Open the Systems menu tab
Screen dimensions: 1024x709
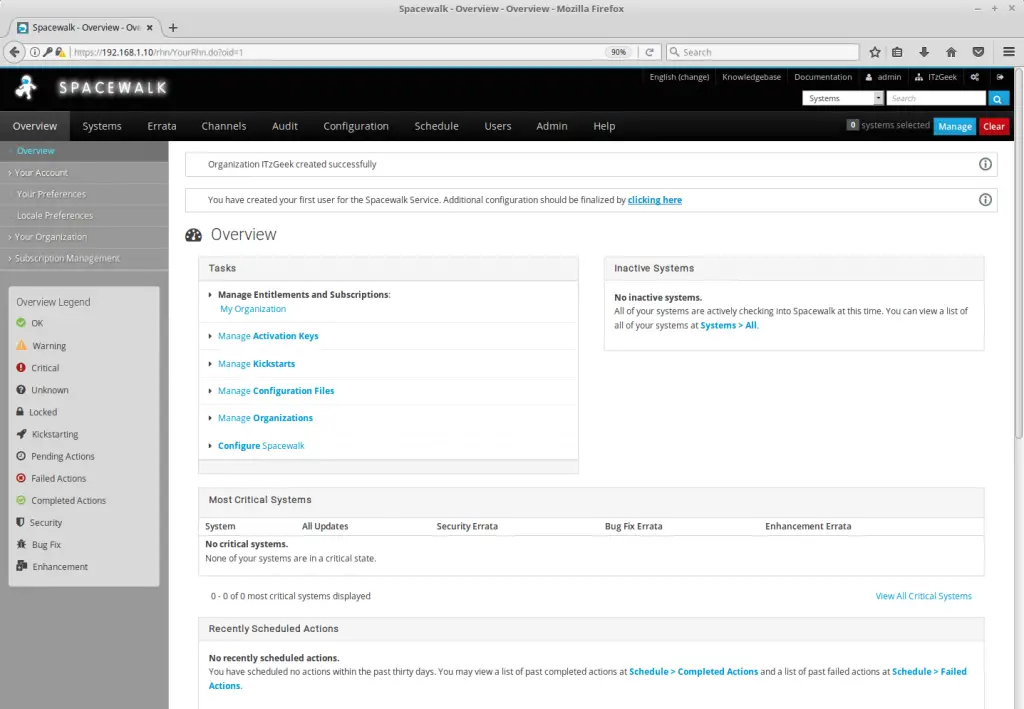[102, 126]
